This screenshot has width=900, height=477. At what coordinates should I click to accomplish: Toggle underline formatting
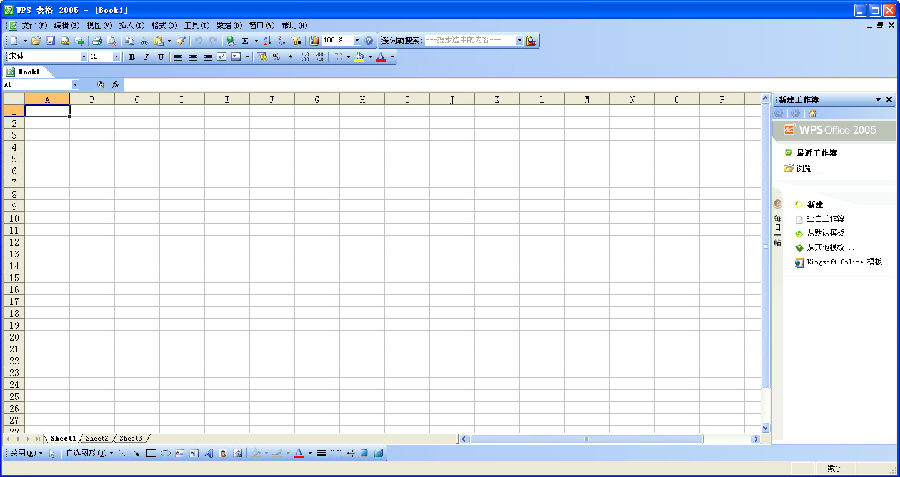point(160,57)
